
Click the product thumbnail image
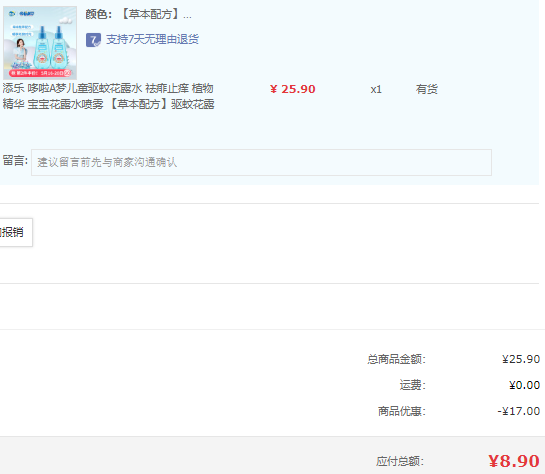[40, 43]
